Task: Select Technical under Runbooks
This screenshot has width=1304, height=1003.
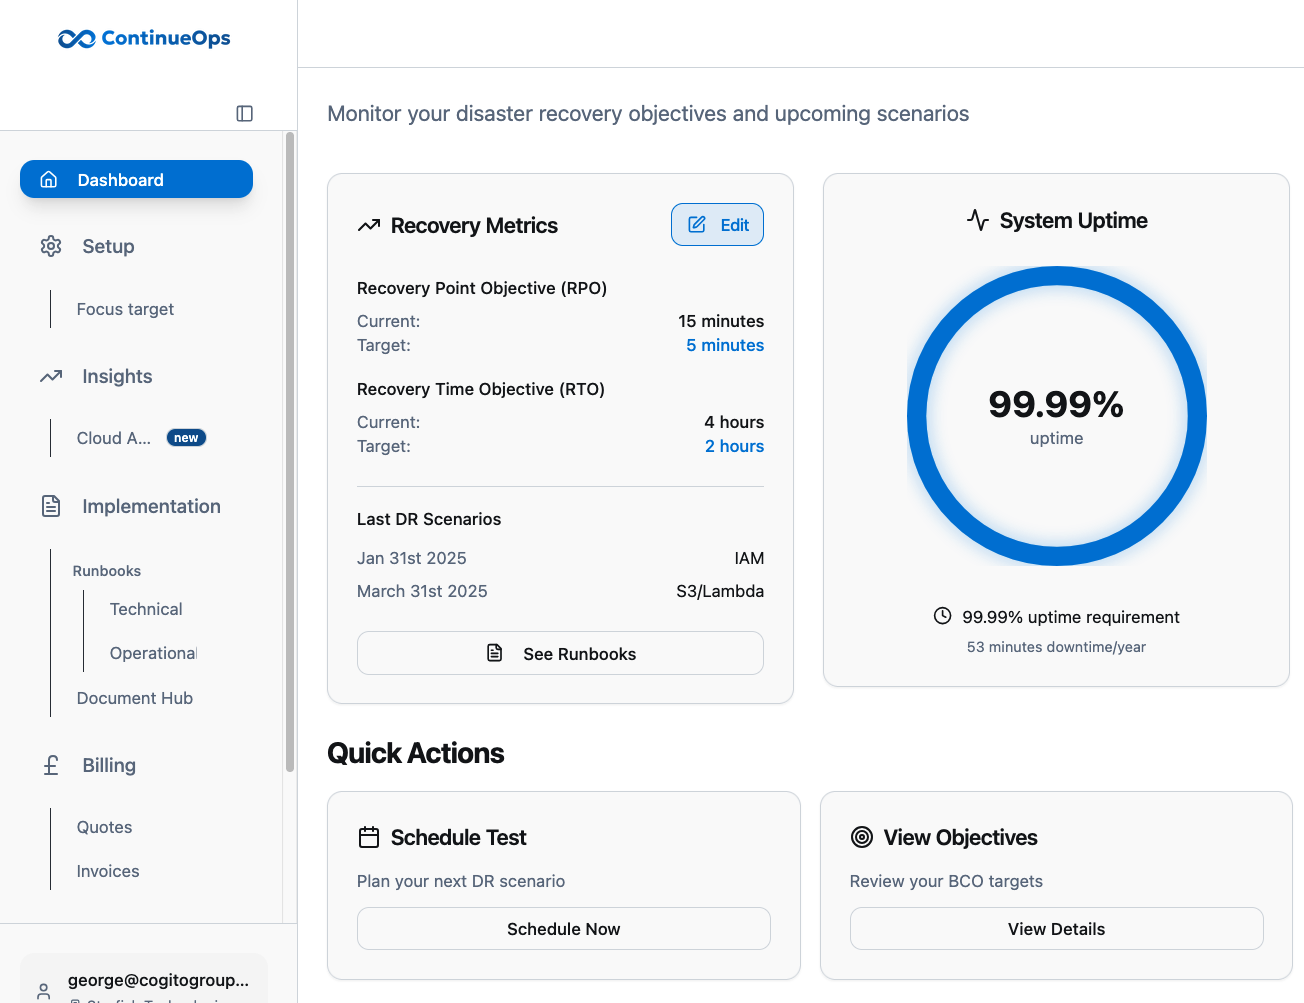Action: pos(146,609)
